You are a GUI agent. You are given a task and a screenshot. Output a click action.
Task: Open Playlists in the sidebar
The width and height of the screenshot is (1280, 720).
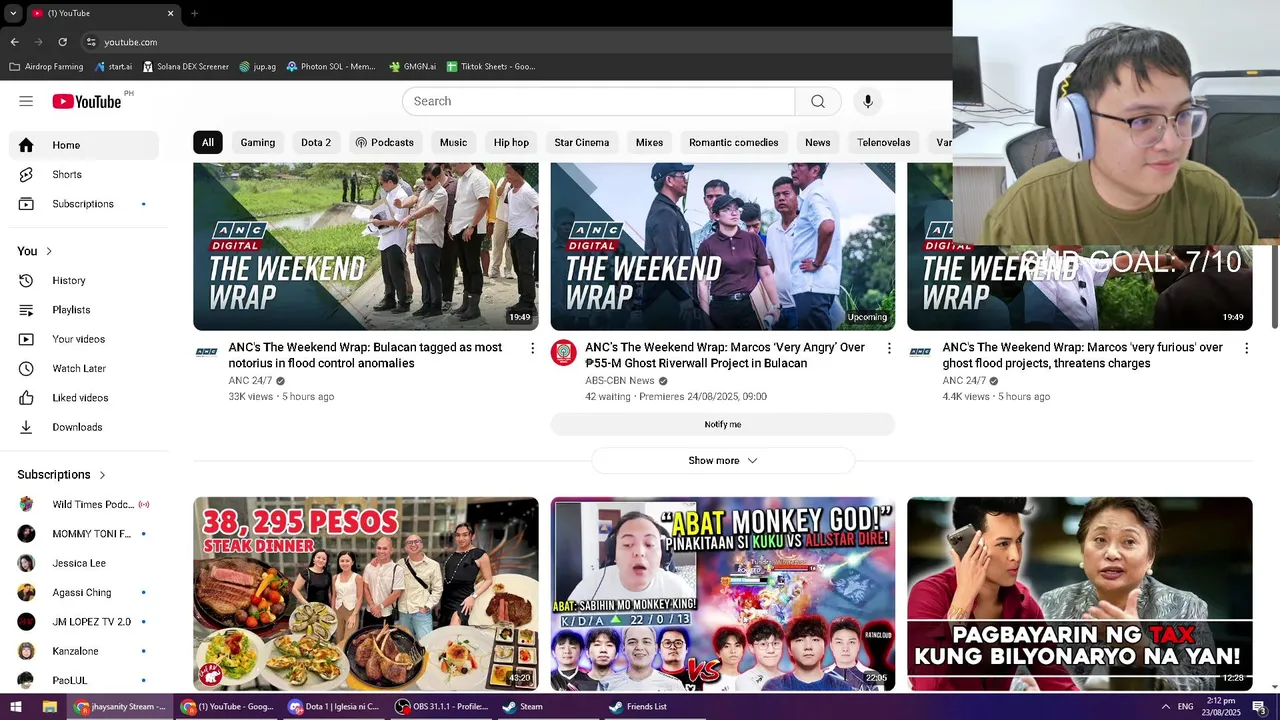click(84, 310)
